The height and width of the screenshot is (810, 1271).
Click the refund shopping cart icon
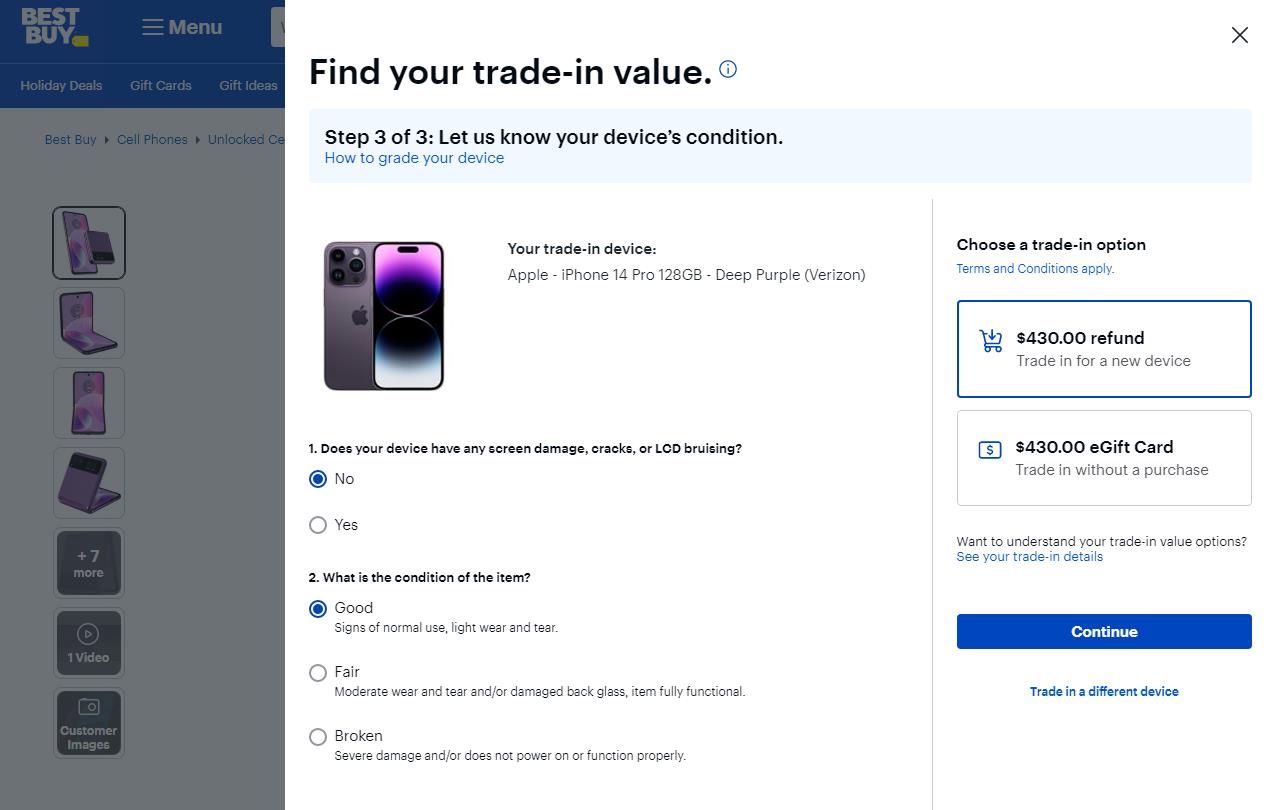coord(990,341)
